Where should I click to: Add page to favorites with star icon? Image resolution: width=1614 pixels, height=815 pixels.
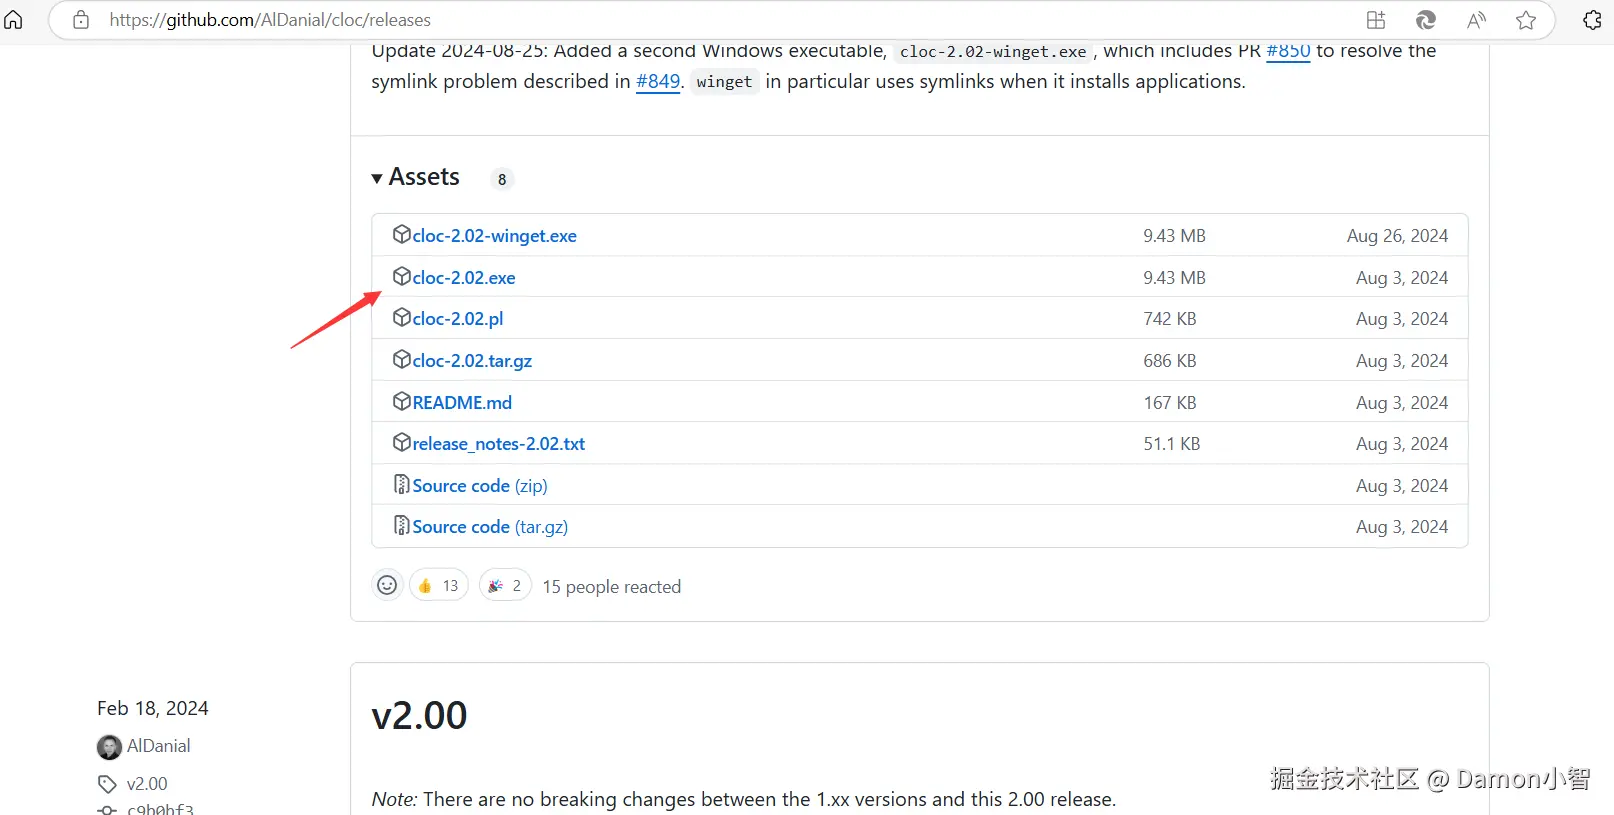(1526, 20)
